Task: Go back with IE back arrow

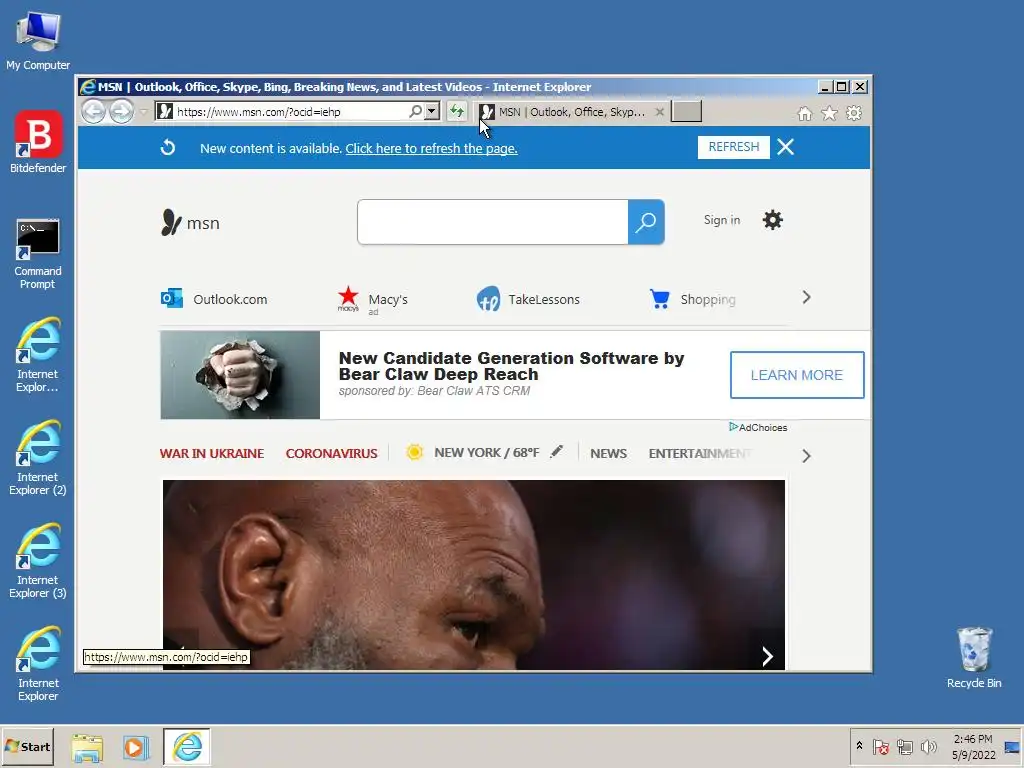Action: 93,112
